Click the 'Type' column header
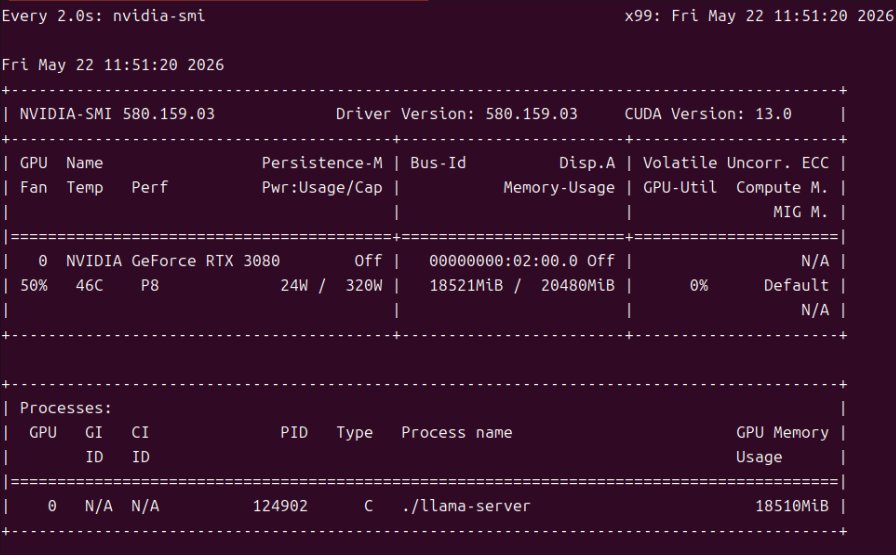 click(x=354, y=433)
